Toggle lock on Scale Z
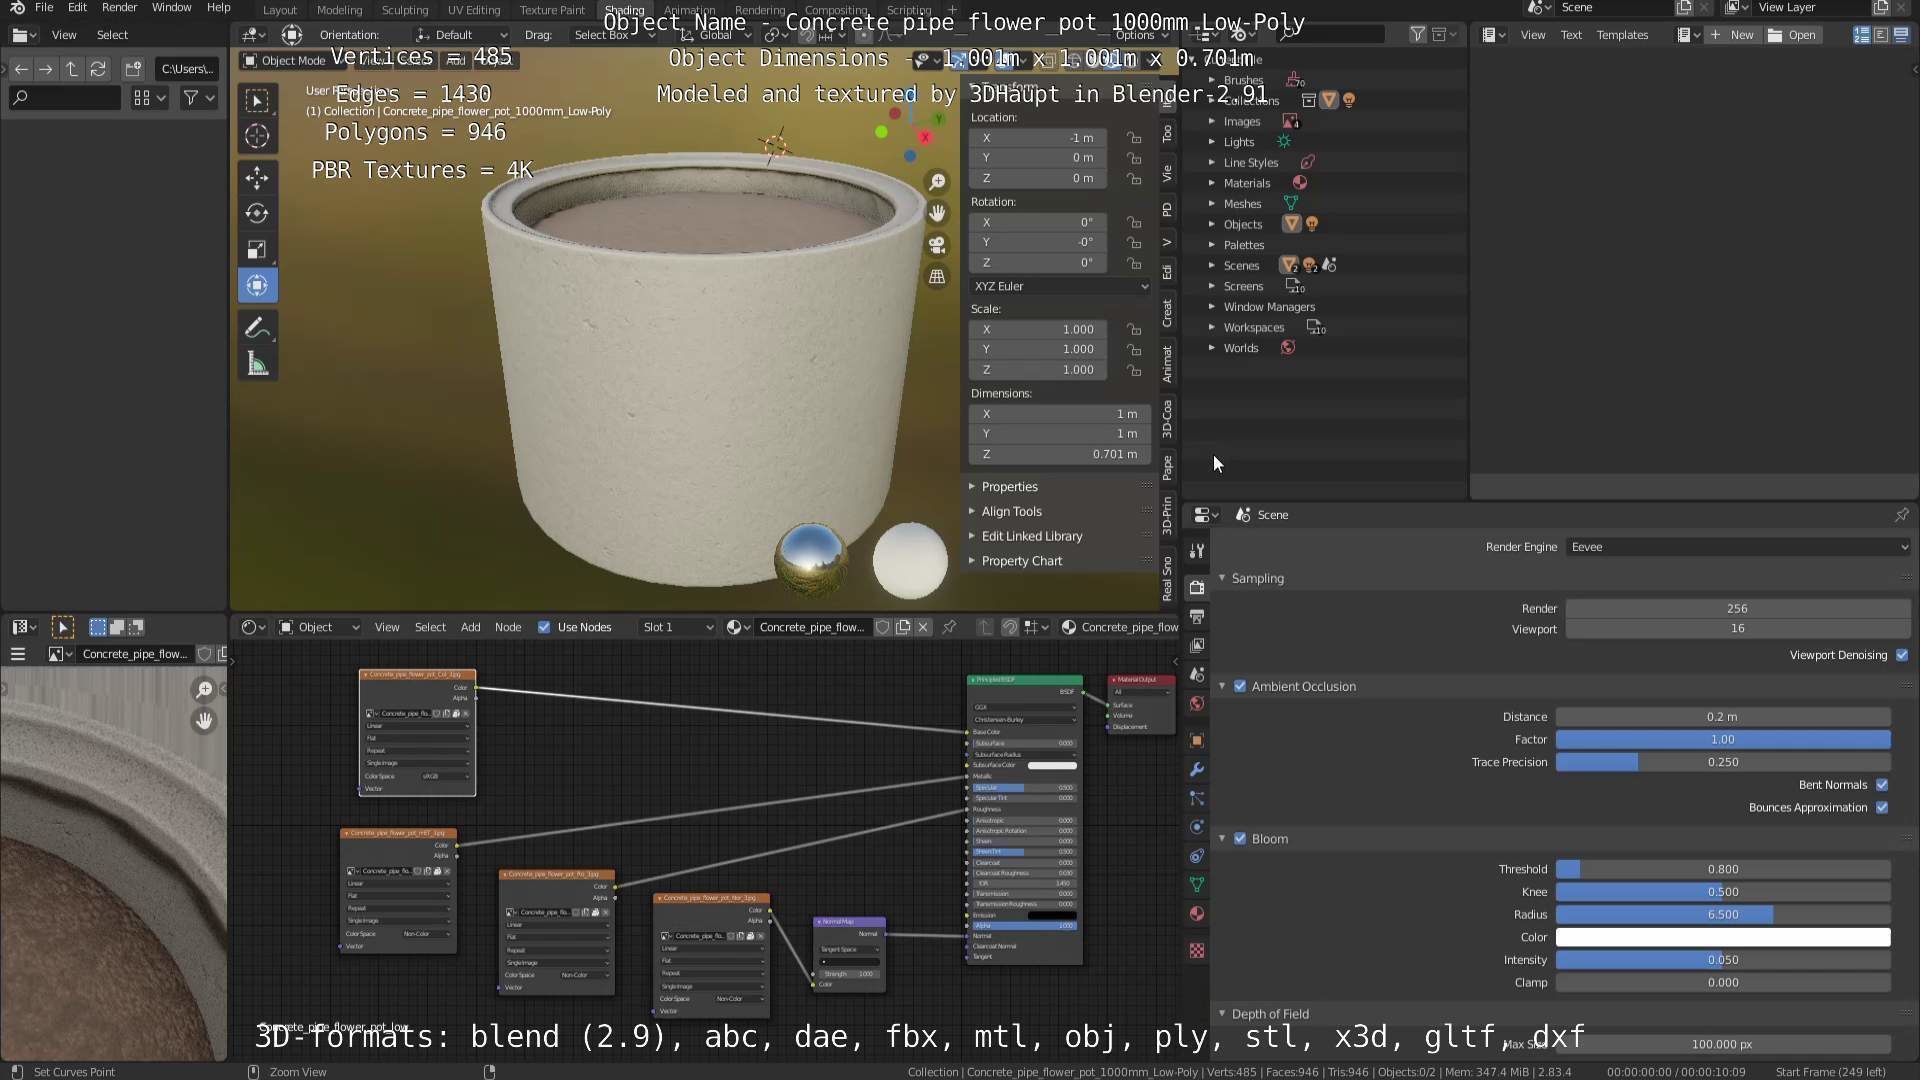The width and height of the screenshot is (1920, 1080). (1134, 370)
